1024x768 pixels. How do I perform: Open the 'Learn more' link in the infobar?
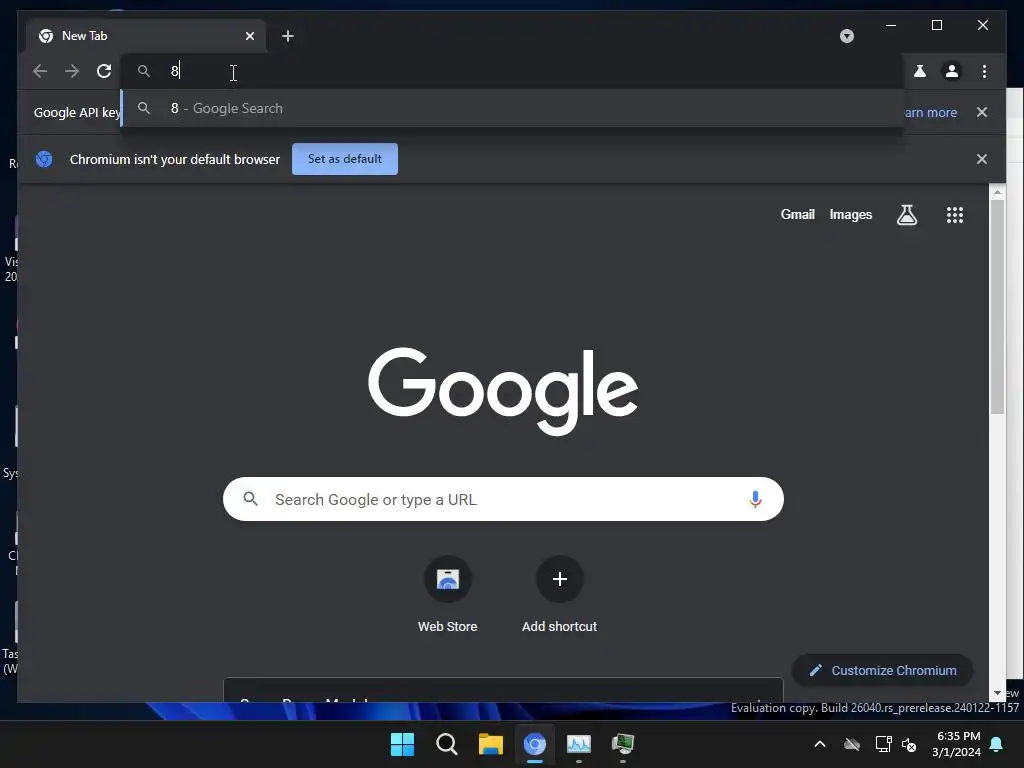point(930,112)
